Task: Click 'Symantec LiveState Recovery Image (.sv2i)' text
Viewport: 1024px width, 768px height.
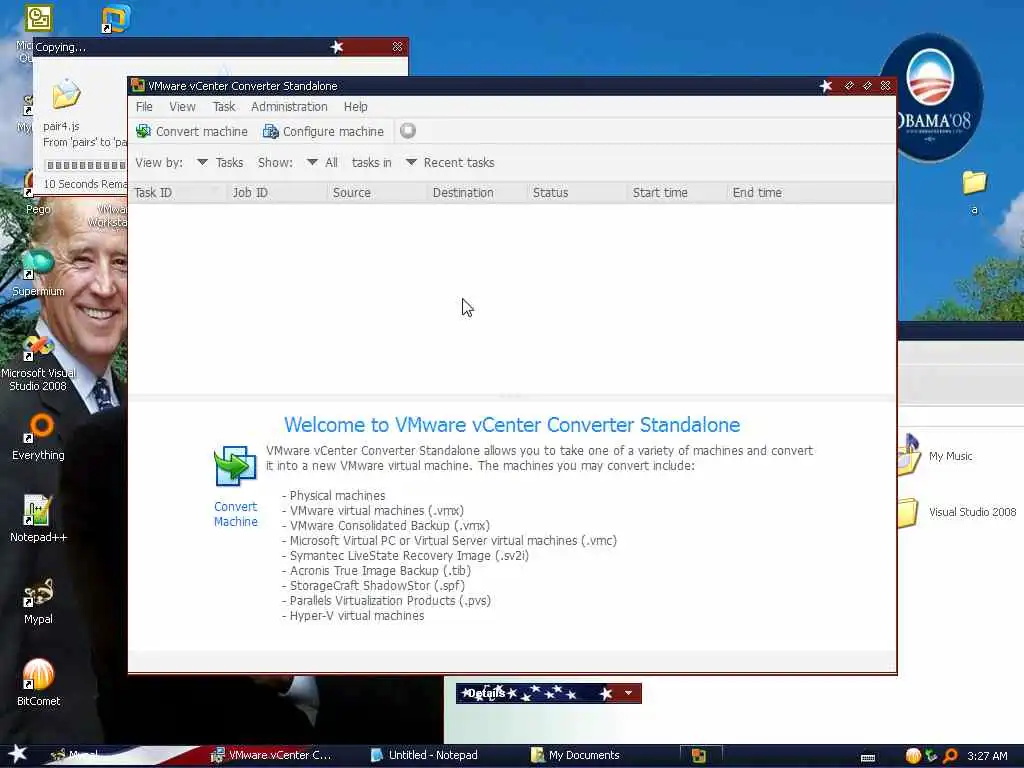Action: 409,556
